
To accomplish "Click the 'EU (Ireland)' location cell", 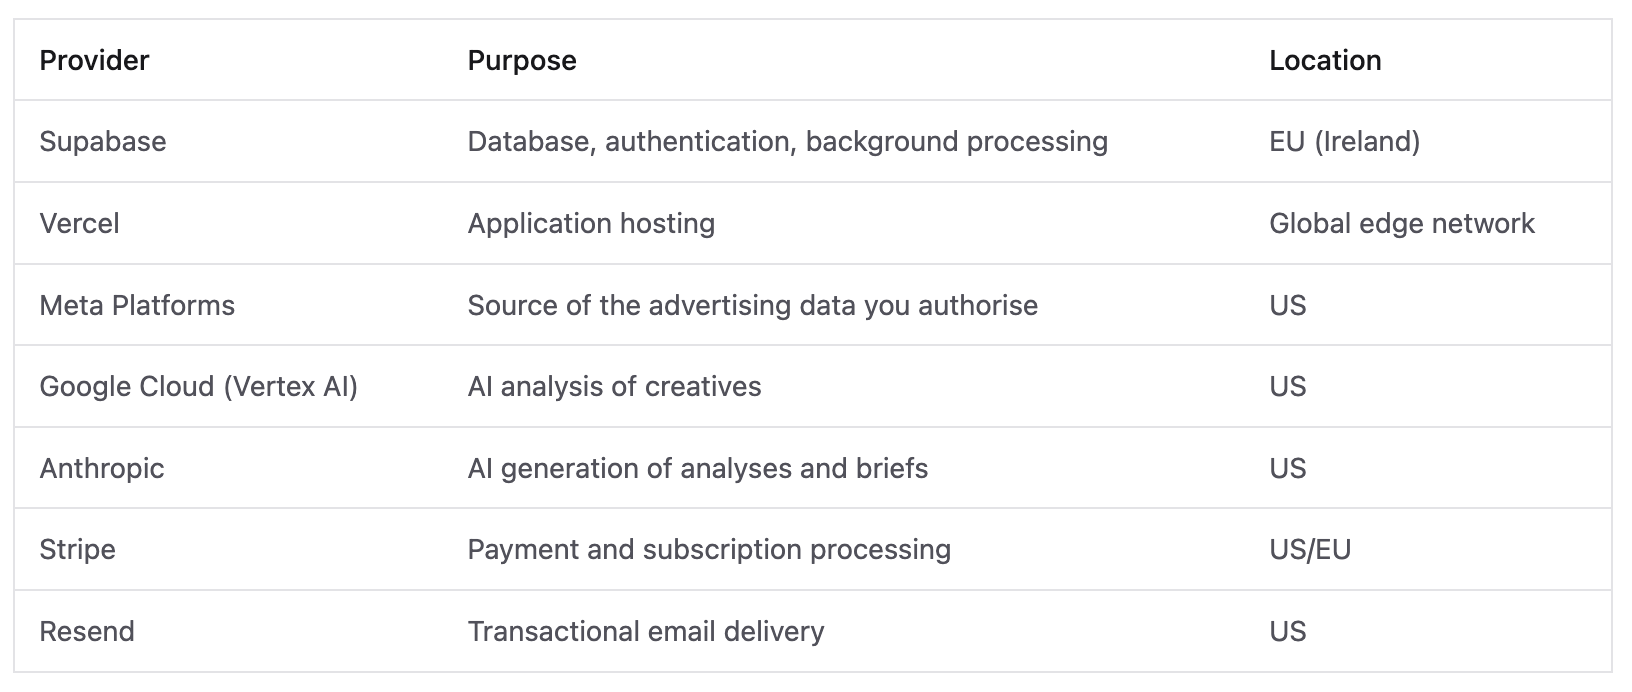I will tap(1345, 141).
